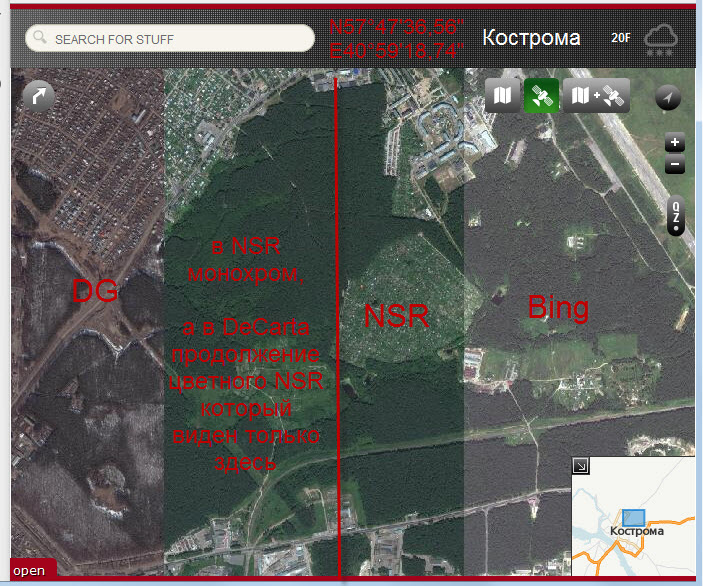
Task: Click the red DG label on map
Action: coord(96,291)
